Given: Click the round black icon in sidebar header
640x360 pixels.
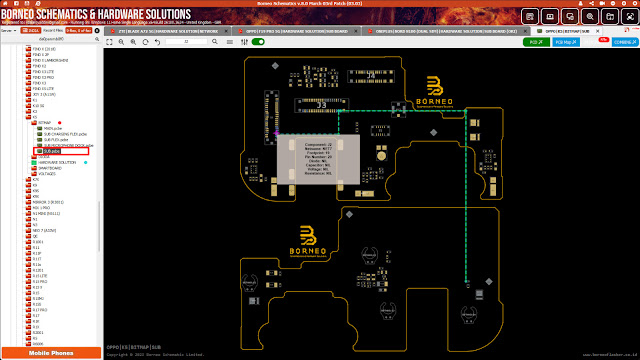Looking at the screenshot, I should point(97,31).
